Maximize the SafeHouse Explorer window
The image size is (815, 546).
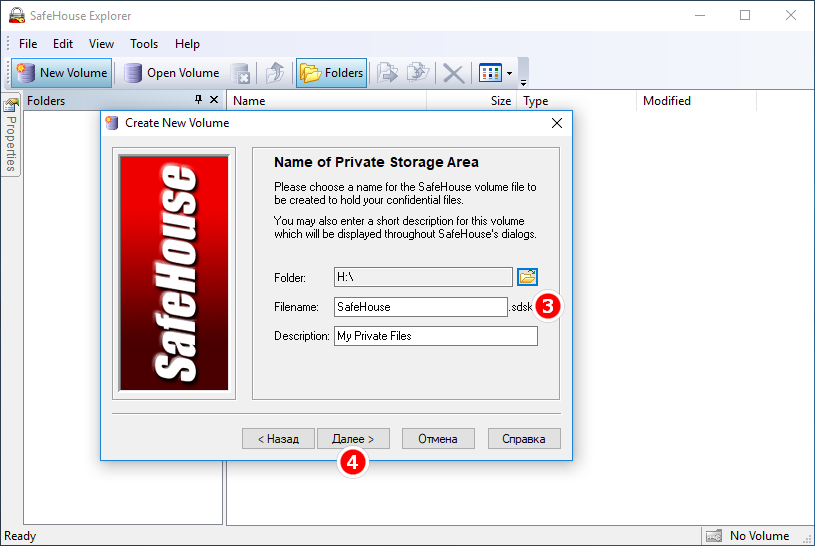745,15
